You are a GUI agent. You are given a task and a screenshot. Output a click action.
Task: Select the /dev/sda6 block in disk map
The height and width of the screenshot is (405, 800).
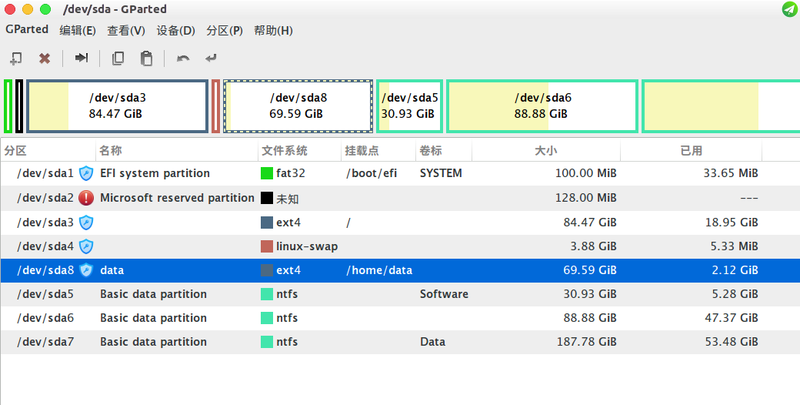pyautogui.click(x=542, y=106)
